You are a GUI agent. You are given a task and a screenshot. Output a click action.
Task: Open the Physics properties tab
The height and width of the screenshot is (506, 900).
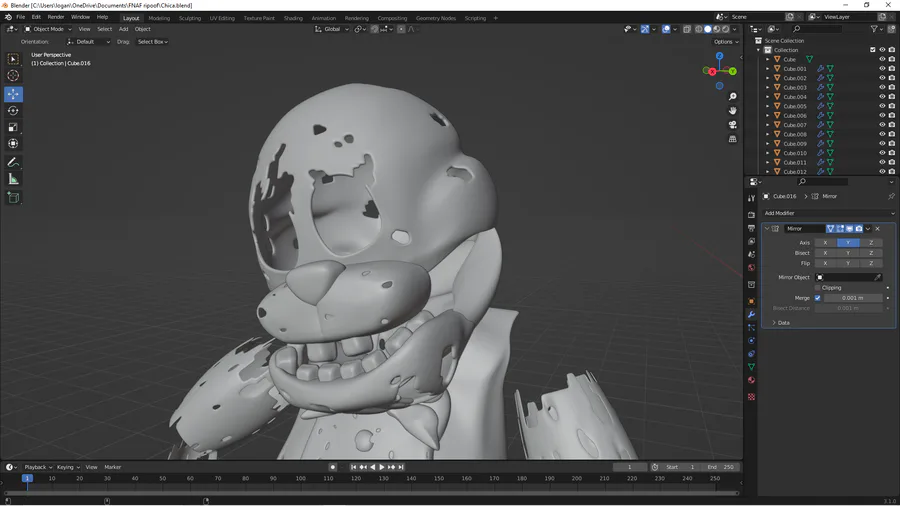pyautogui.click(x=751, y=341)
